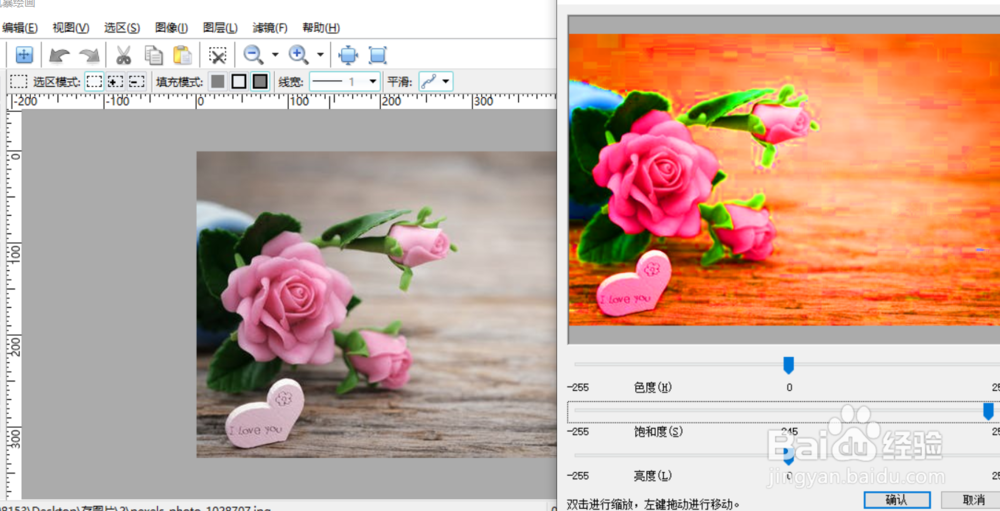Click the 亮度(L) label
1000x511 pixels.
(652, 476)
